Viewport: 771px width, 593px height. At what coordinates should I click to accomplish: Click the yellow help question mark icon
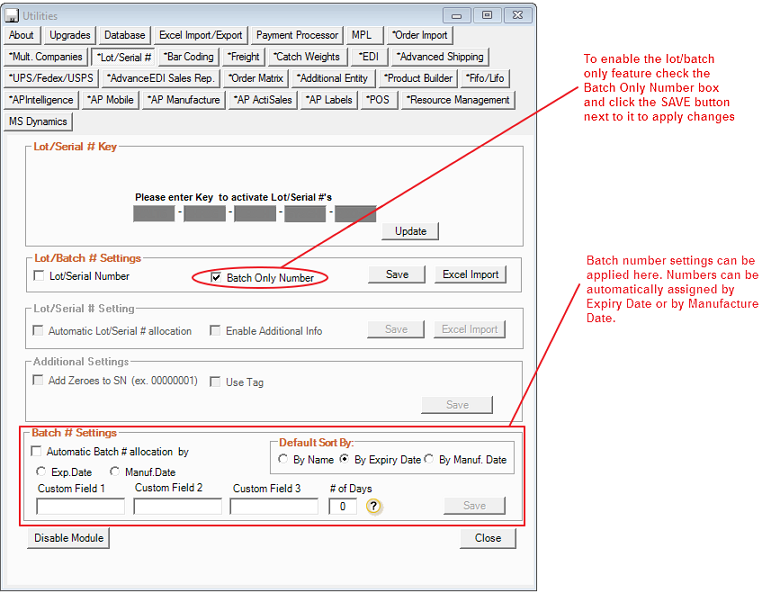(373, 506)
